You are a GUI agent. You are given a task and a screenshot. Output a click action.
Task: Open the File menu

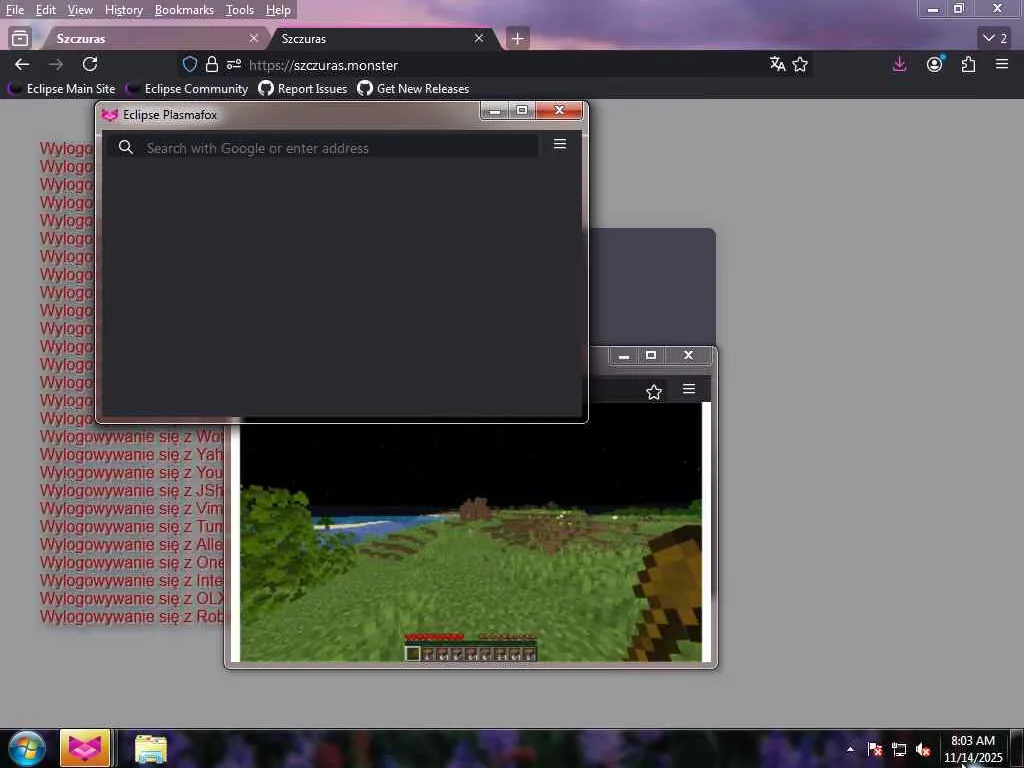click(15, 10)
